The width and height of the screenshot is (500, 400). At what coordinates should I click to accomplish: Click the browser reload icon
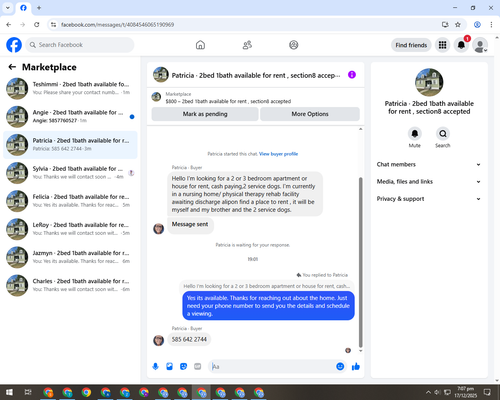37,25
